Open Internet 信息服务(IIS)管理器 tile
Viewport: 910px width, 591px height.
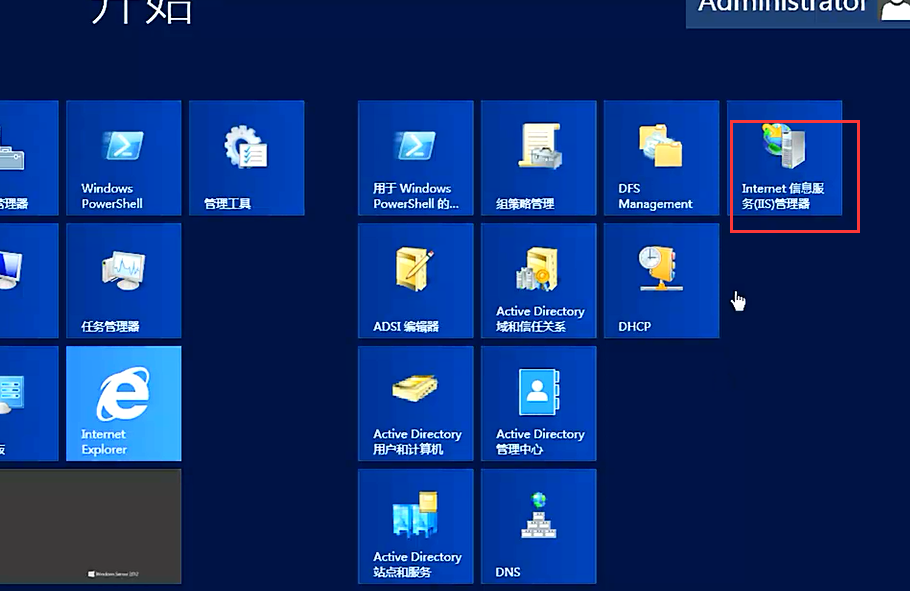tap(785, 158)
